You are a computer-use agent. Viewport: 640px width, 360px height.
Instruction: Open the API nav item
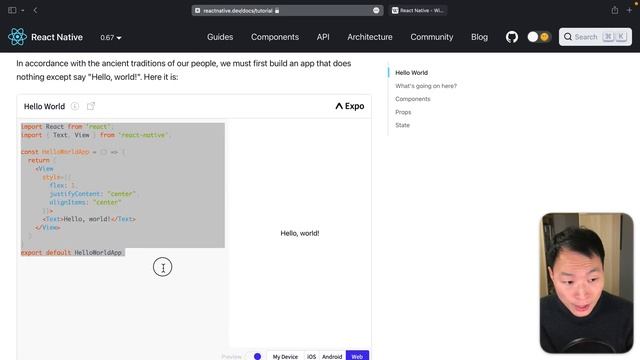(x=323, y=37)
